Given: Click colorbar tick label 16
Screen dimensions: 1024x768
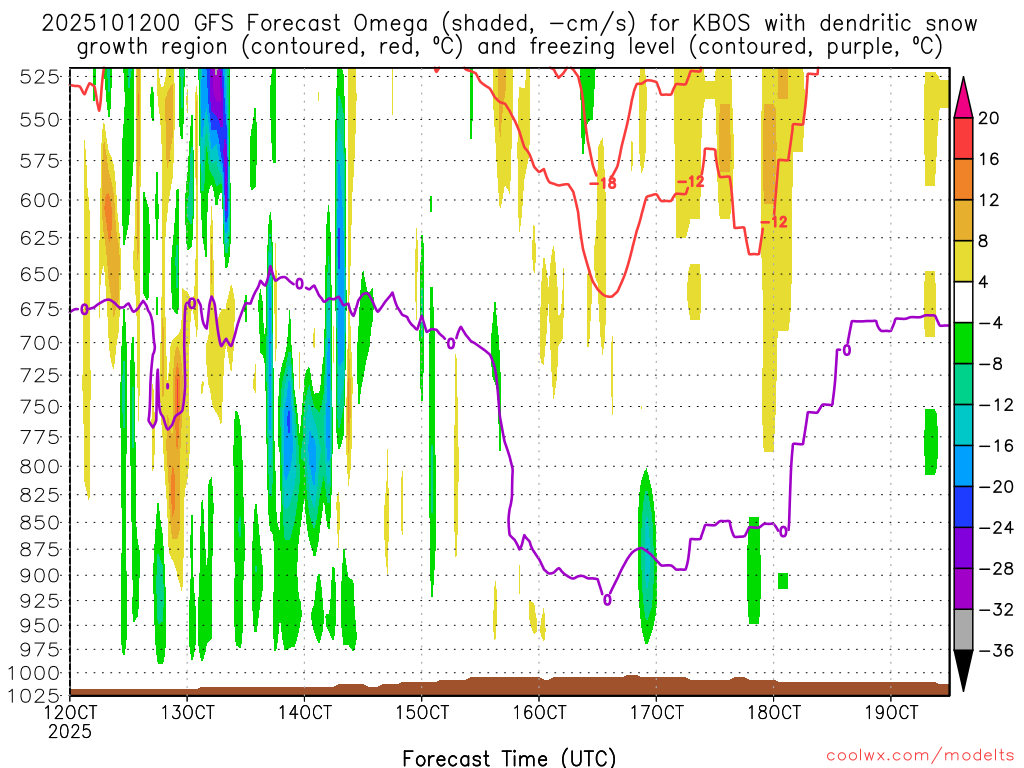Looking at the screenshot, I should (989, 159).
